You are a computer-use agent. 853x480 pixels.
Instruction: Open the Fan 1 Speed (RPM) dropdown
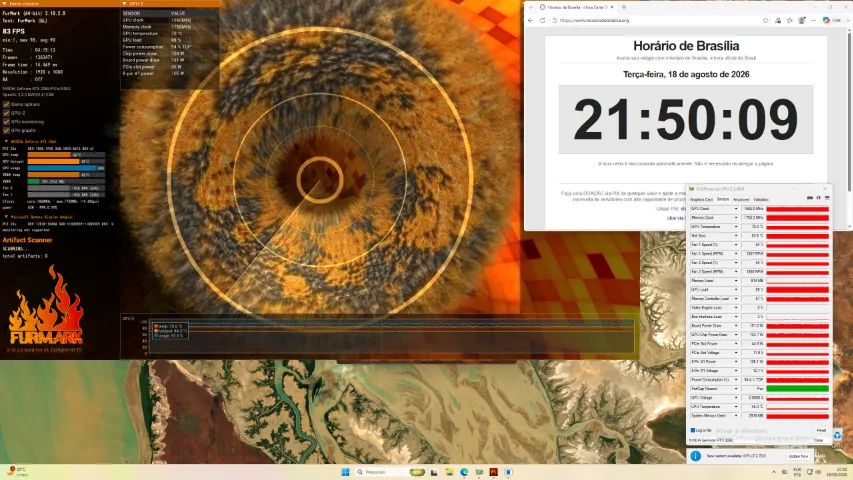(x=735, y=254)
